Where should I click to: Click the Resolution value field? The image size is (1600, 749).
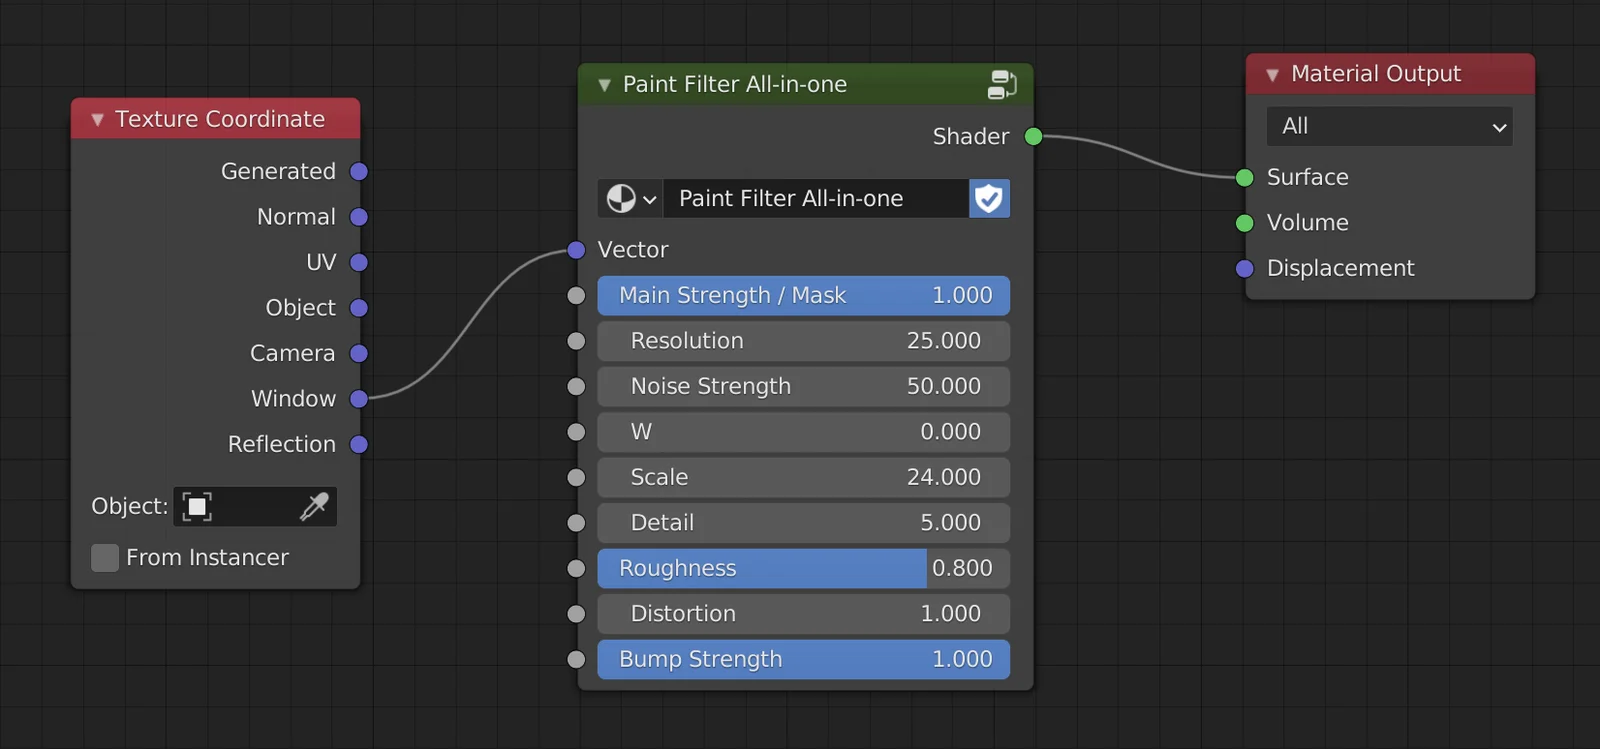[x=804, y=341]
